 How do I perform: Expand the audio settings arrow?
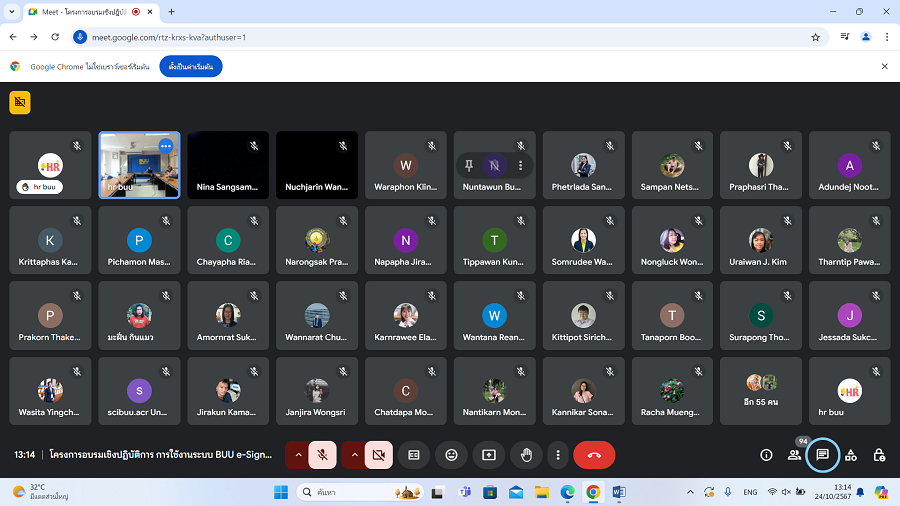(297, 455)
